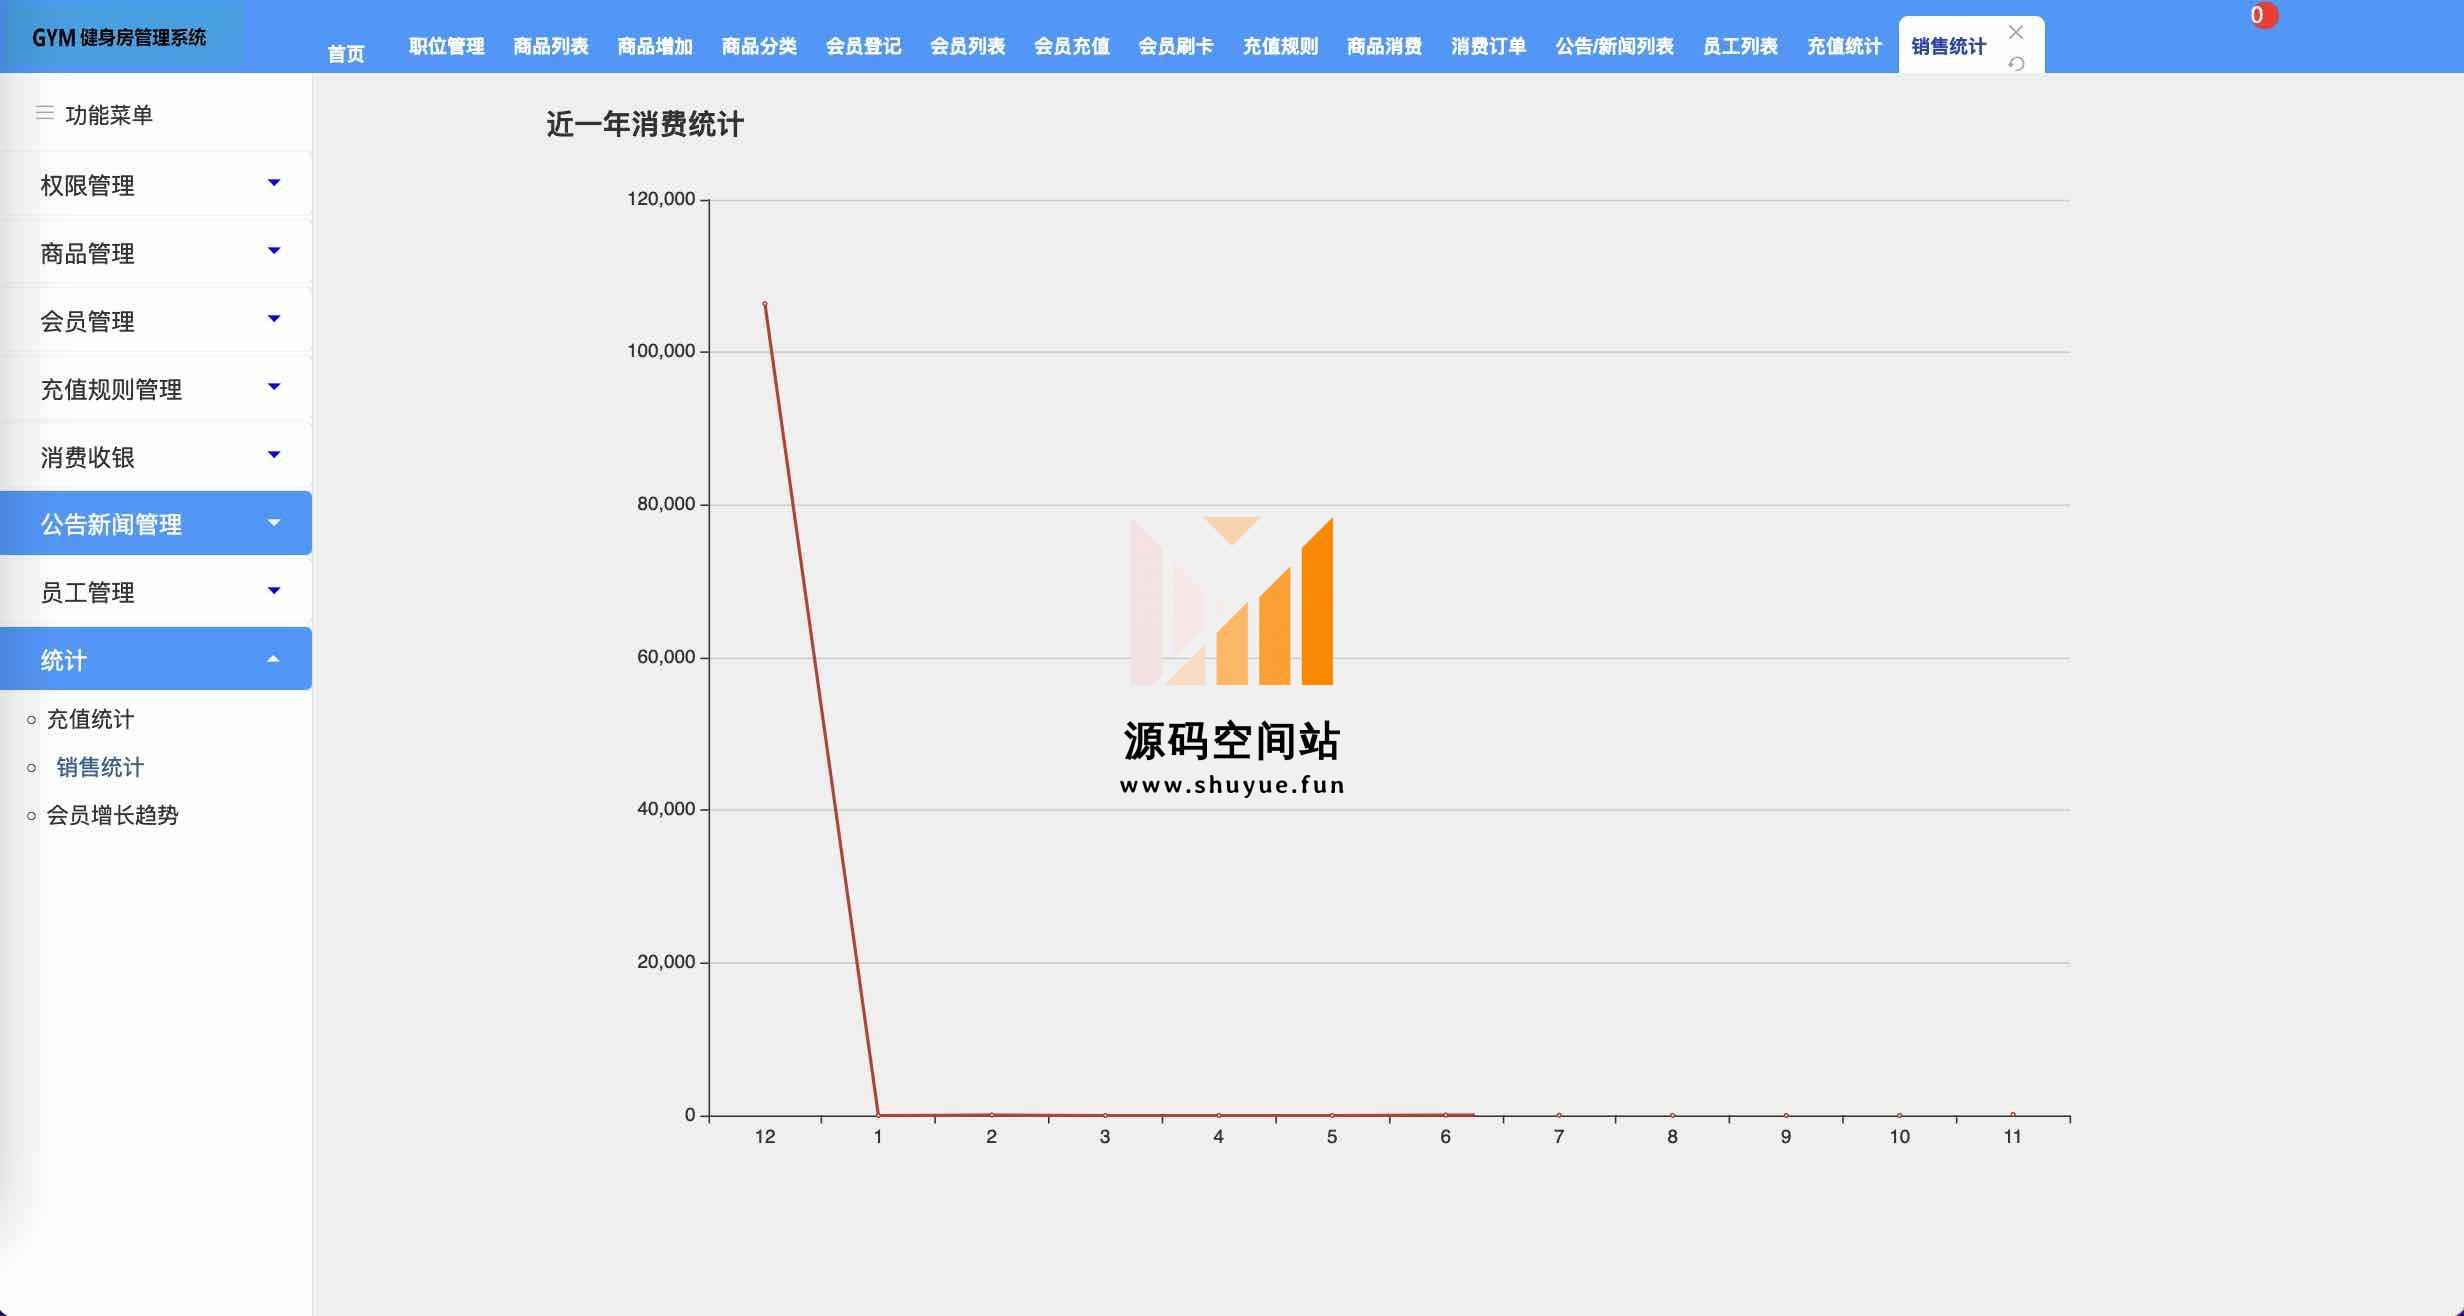Viewport: 2464px width, 1316px height.
Task: Click the 功能菜单 header text
Action: tap(109, 114)
